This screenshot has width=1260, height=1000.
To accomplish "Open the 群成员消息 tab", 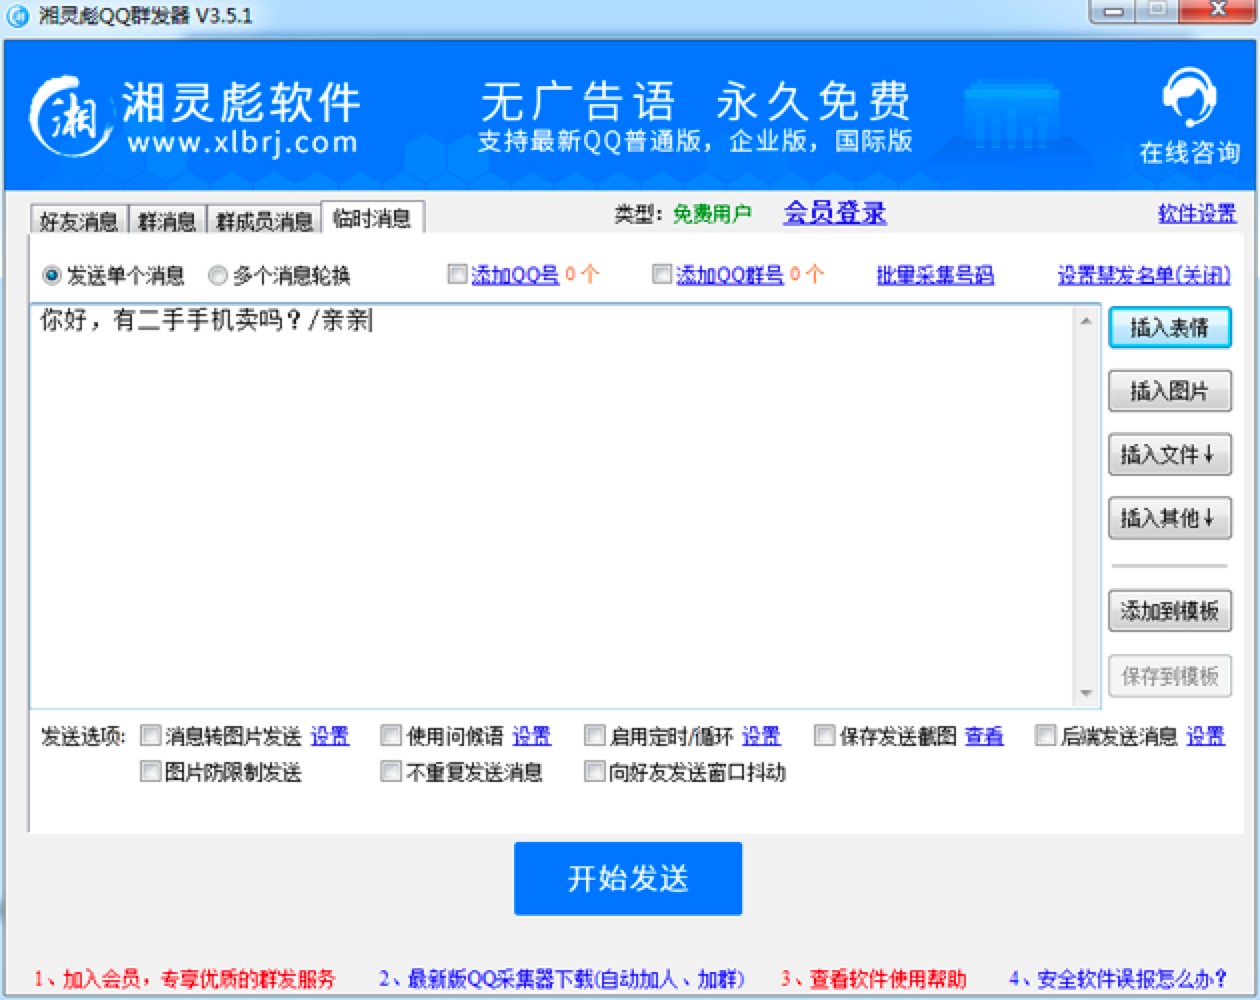I will pyautogui.click(x=264, y=220).
